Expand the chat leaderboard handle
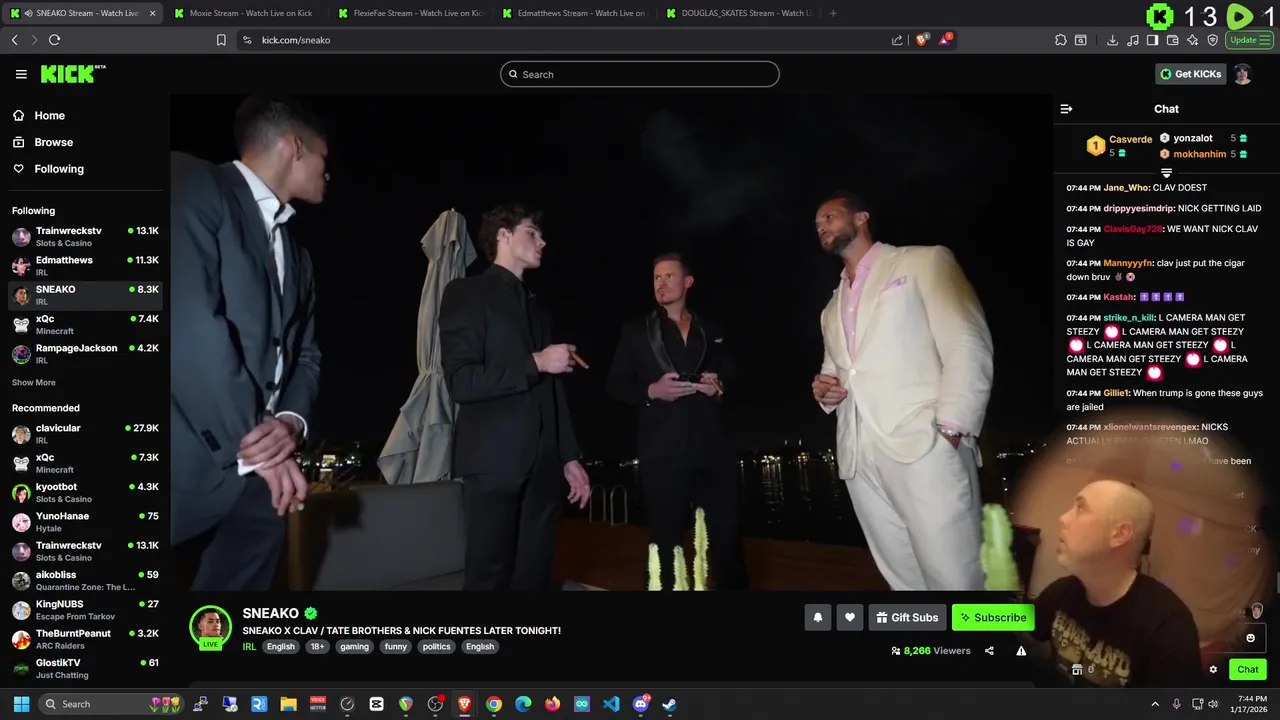 click(1166, 173)
